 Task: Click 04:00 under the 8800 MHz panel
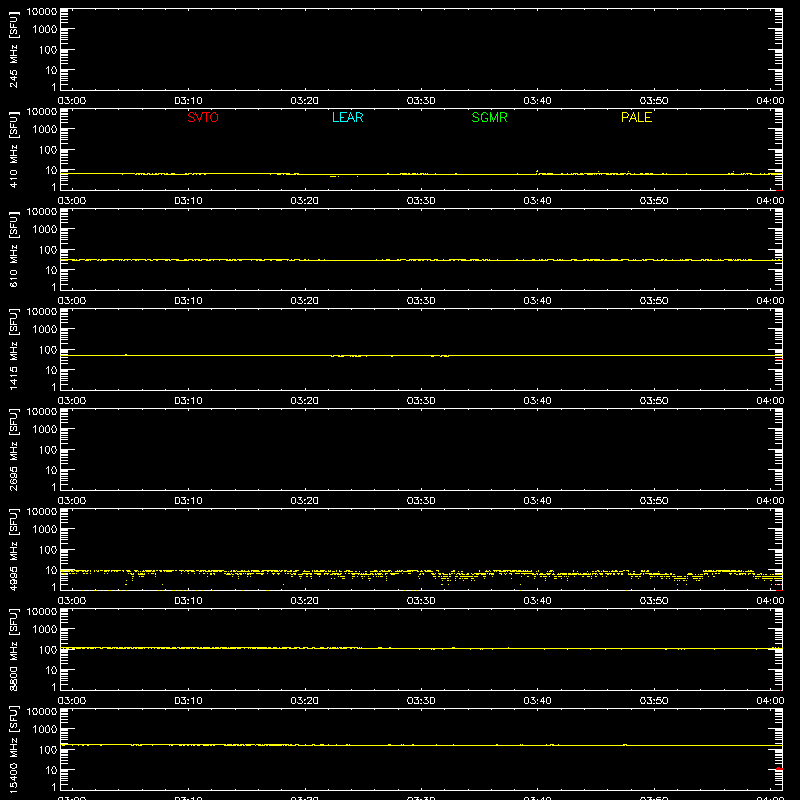[770, 701]
